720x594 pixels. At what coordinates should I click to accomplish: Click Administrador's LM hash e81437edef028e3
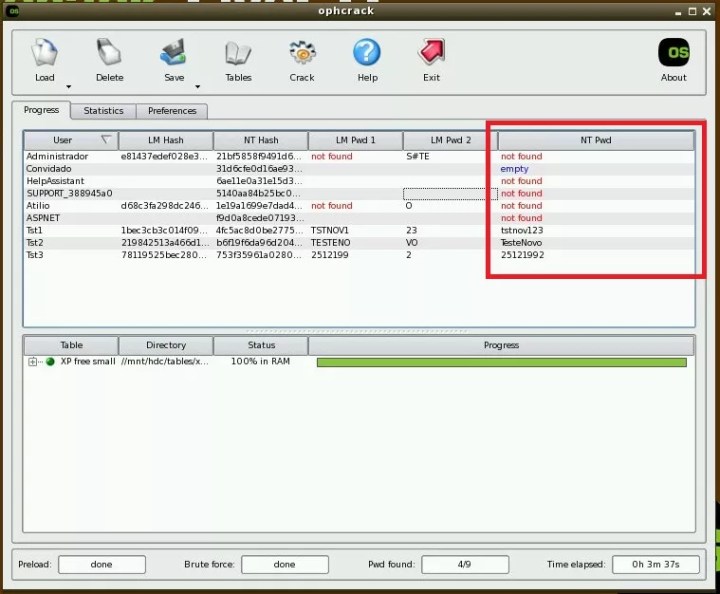click(x=164, y=156)
